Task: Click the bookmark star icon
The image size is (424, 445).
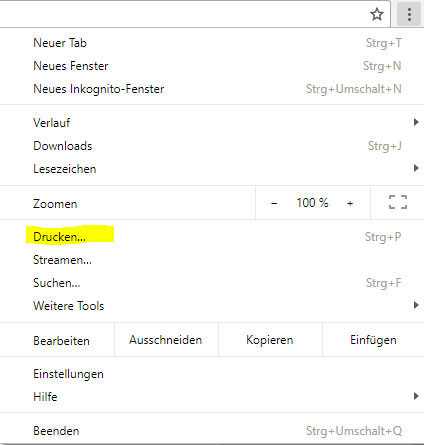Action: 377,14
